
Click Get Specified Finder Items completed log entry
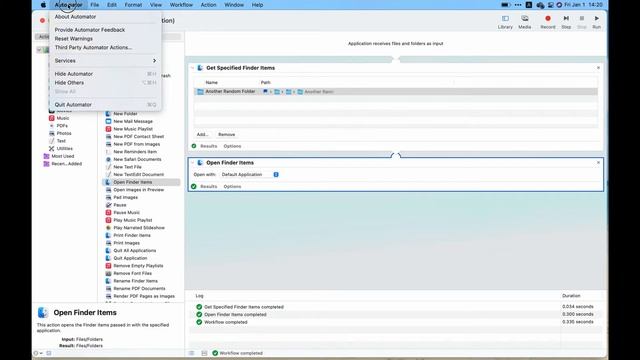click(244, 307)
